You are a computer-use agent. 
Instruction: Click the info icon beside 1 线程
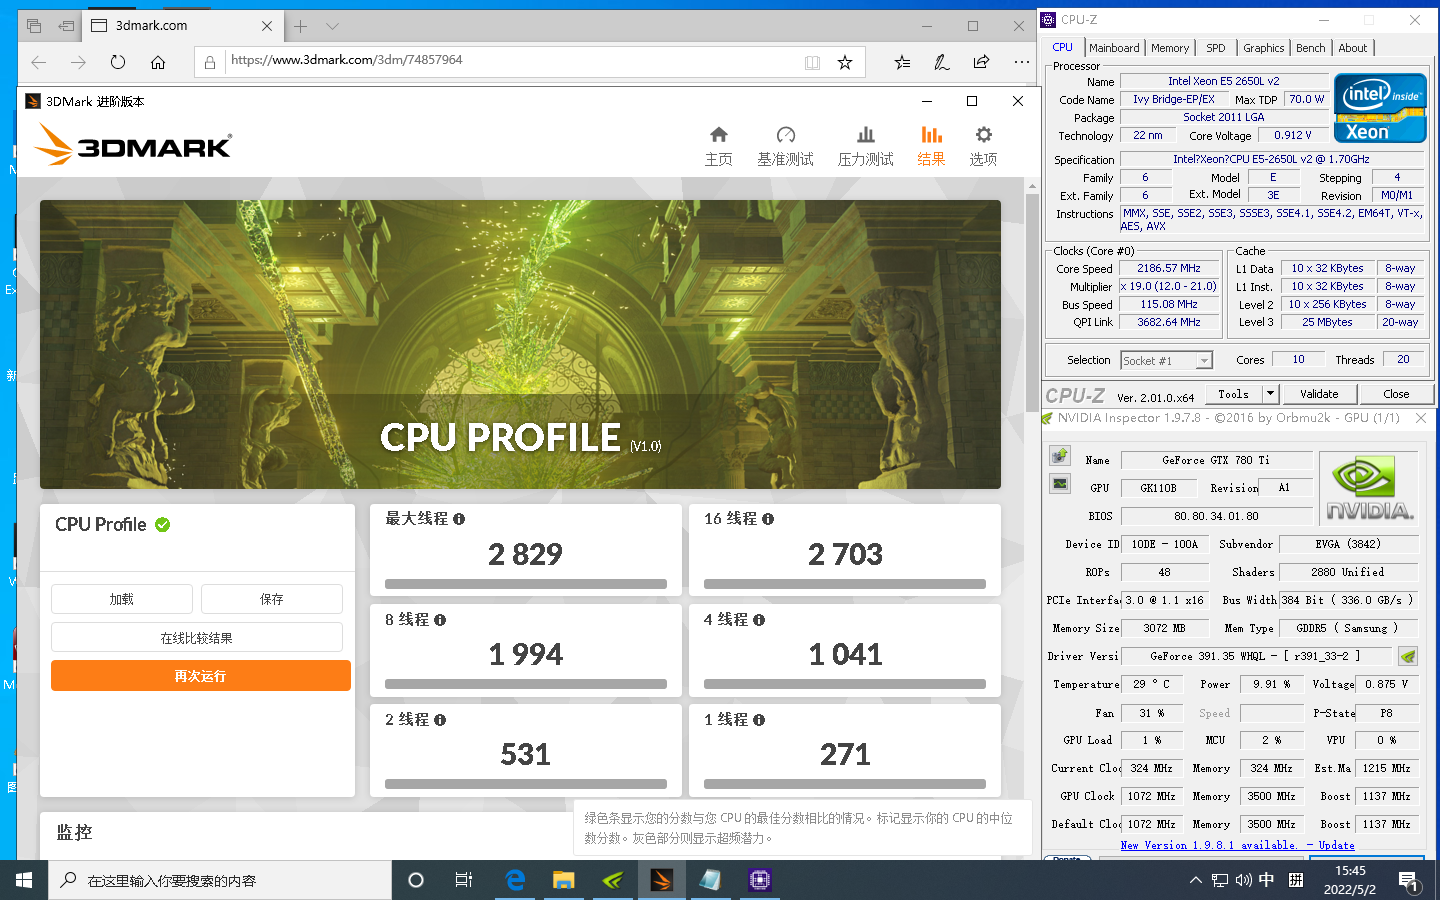tap(759, 720)
